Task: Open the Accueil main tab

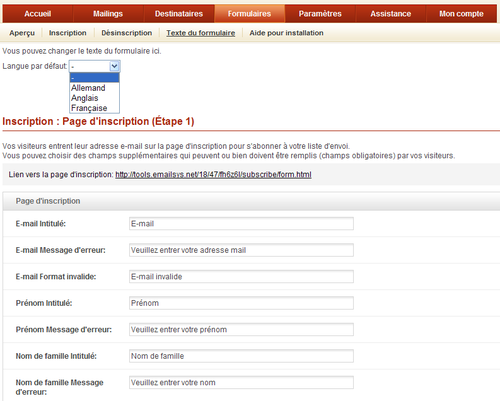Action: click(38, 14)
